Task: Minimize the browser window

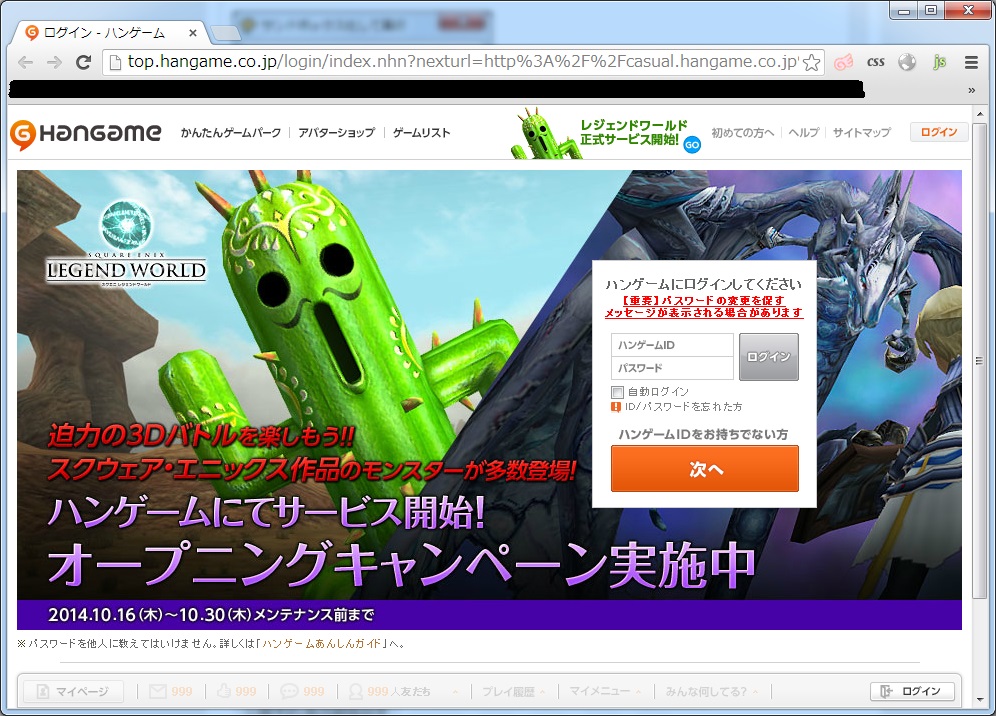Action: tap(903, 11)
